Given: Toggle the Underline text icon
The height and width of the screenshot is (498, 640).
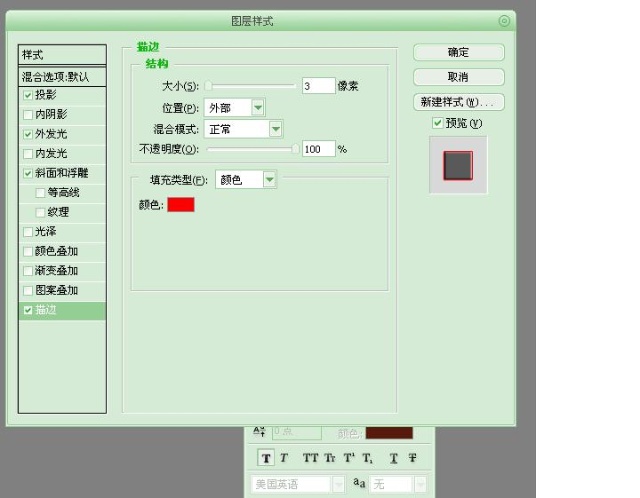Looking at the screenshot, I should [394, 458].
